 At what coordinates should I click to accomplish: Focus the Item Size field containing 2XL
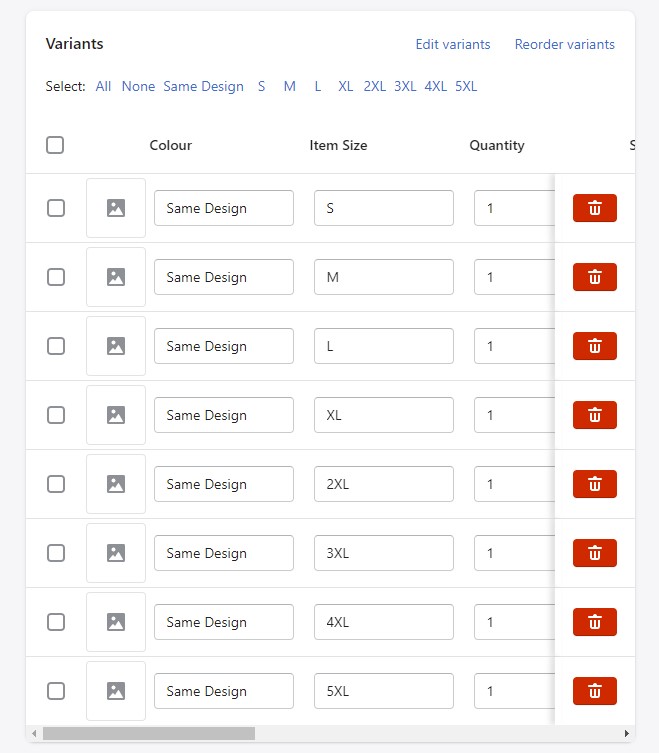click(384, 484)
